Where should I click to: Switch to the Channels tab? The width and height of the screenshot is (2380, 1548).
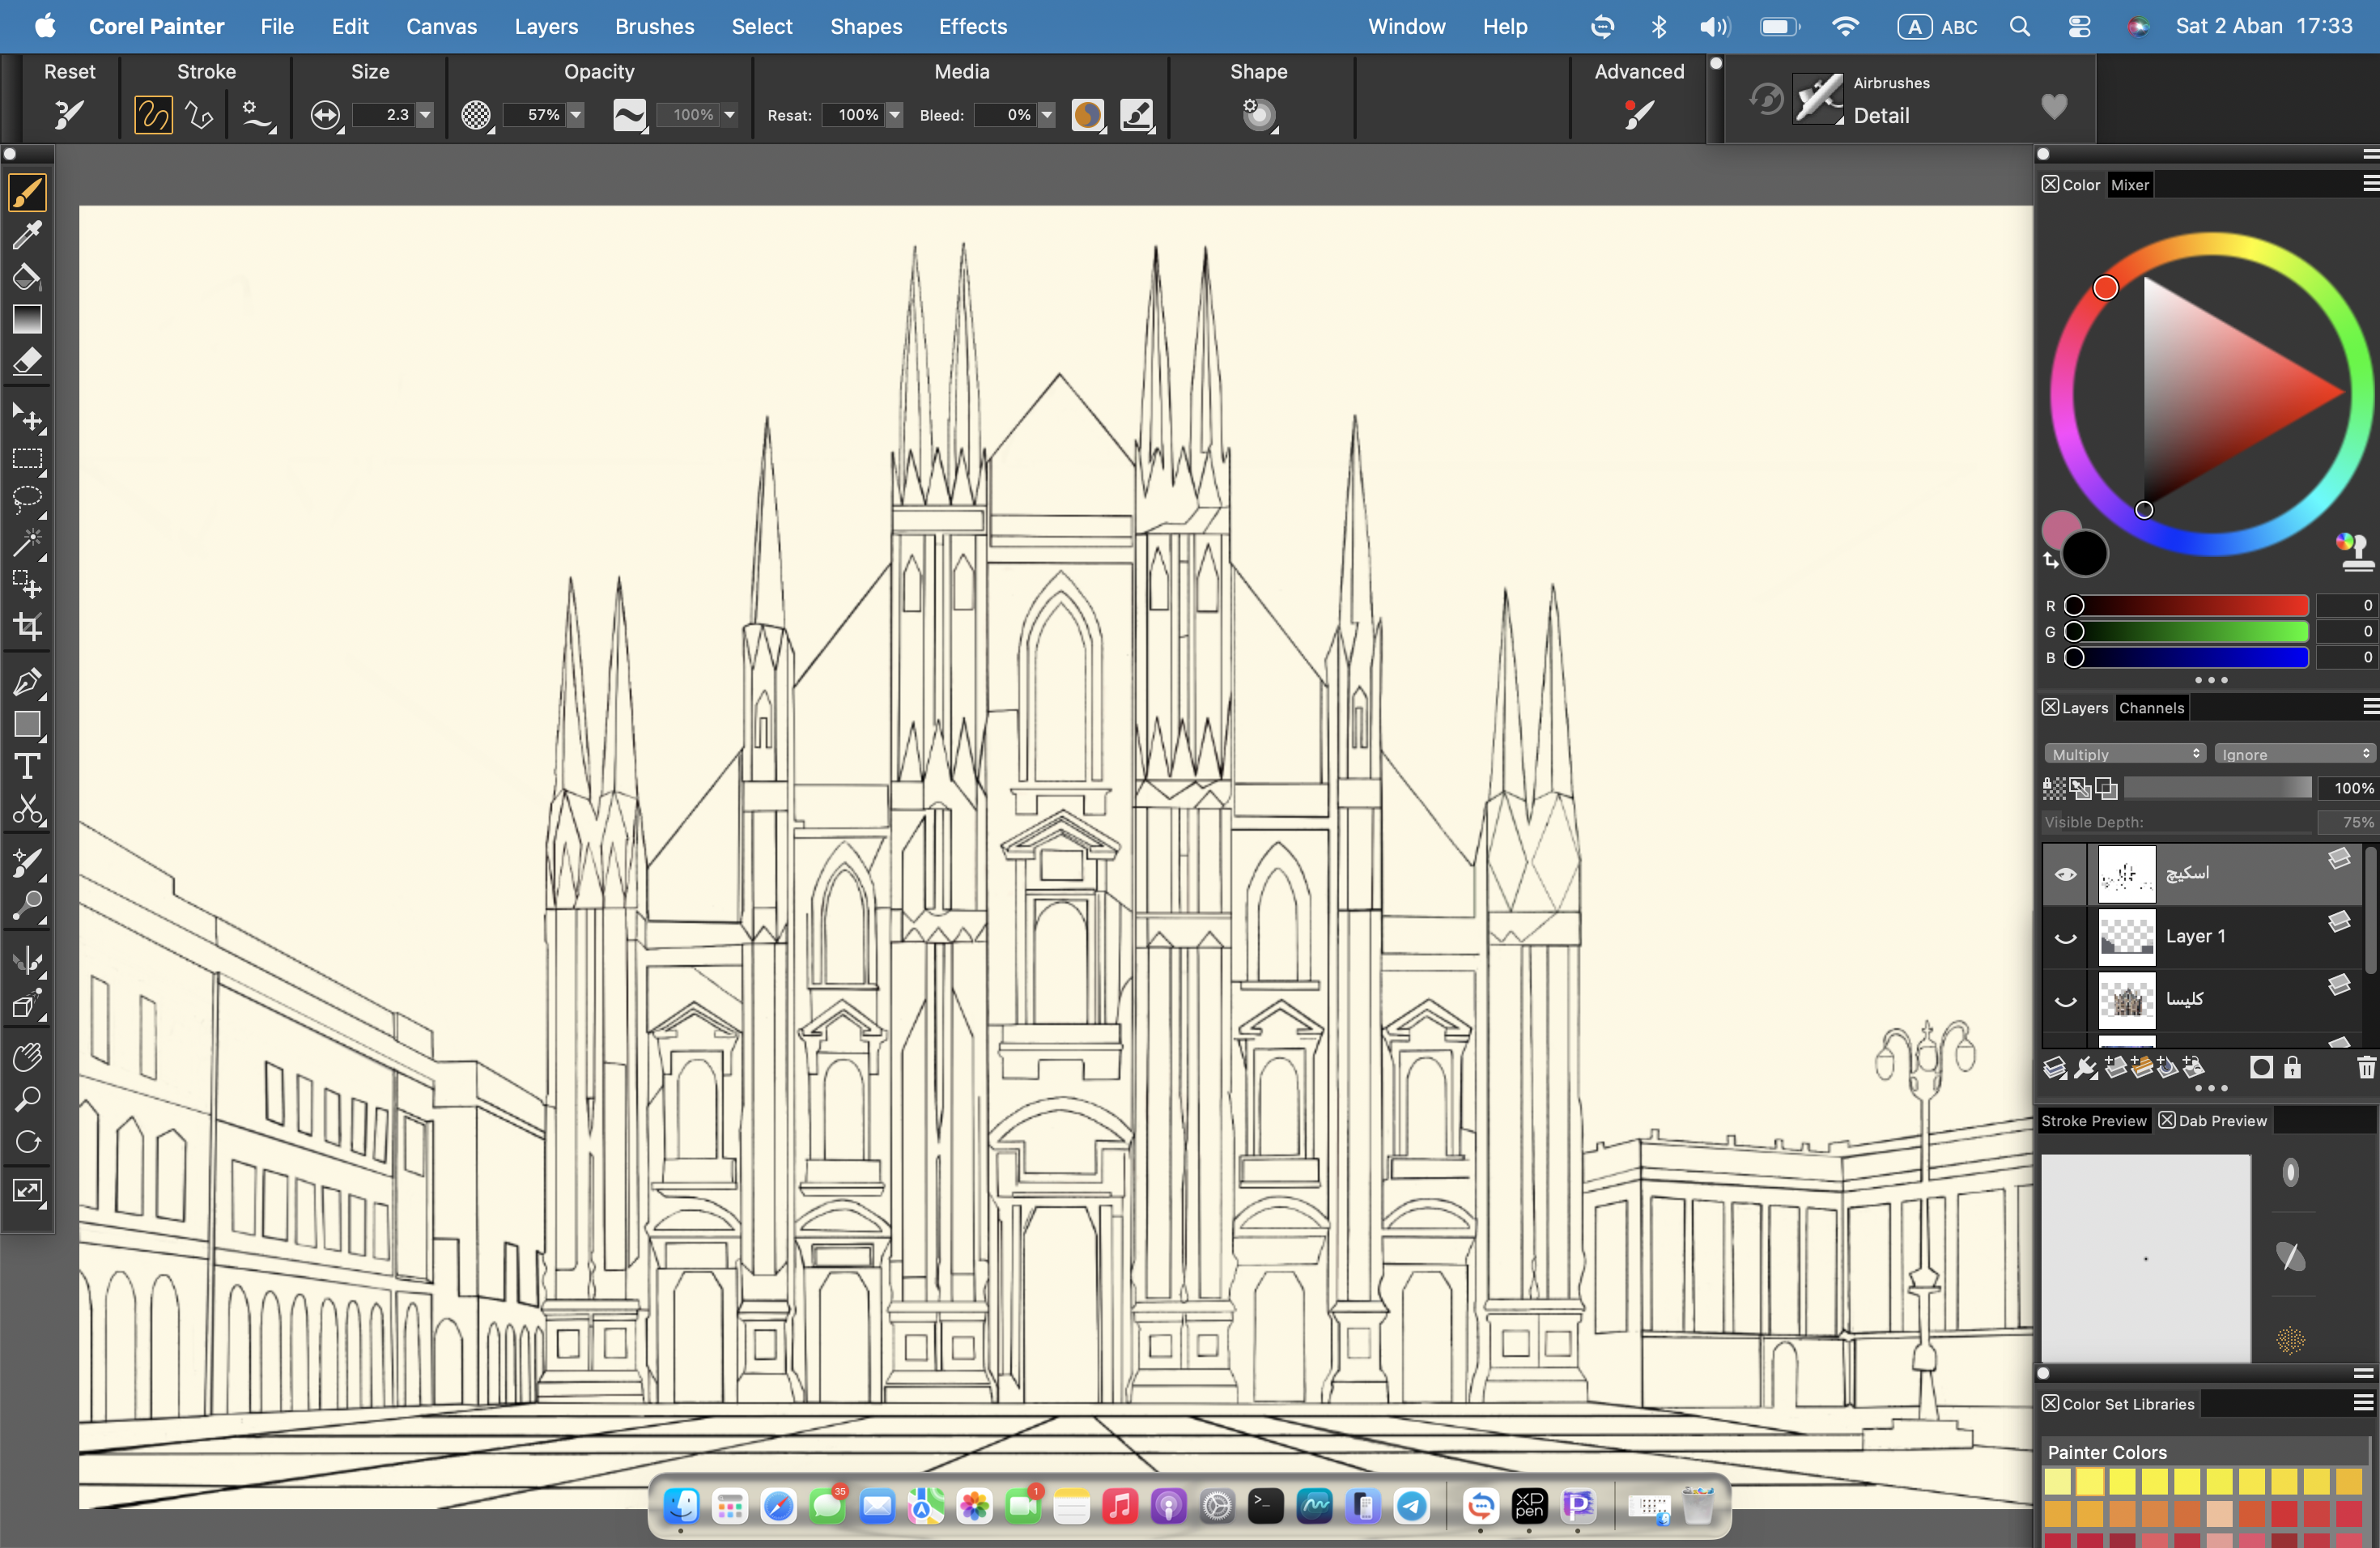click(2151, 708)
